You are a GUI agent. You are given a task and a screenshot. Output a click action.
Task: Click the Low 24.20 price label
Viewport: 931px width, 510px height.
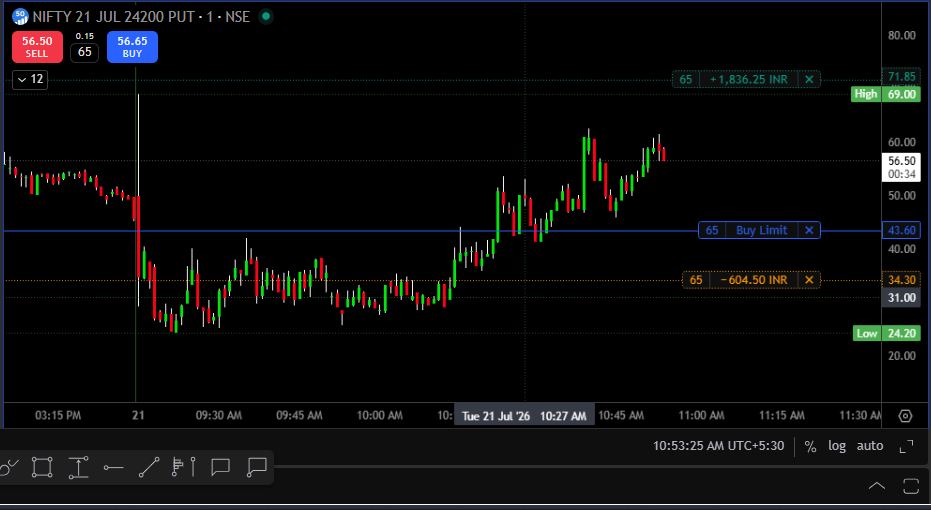click(887, 333)
